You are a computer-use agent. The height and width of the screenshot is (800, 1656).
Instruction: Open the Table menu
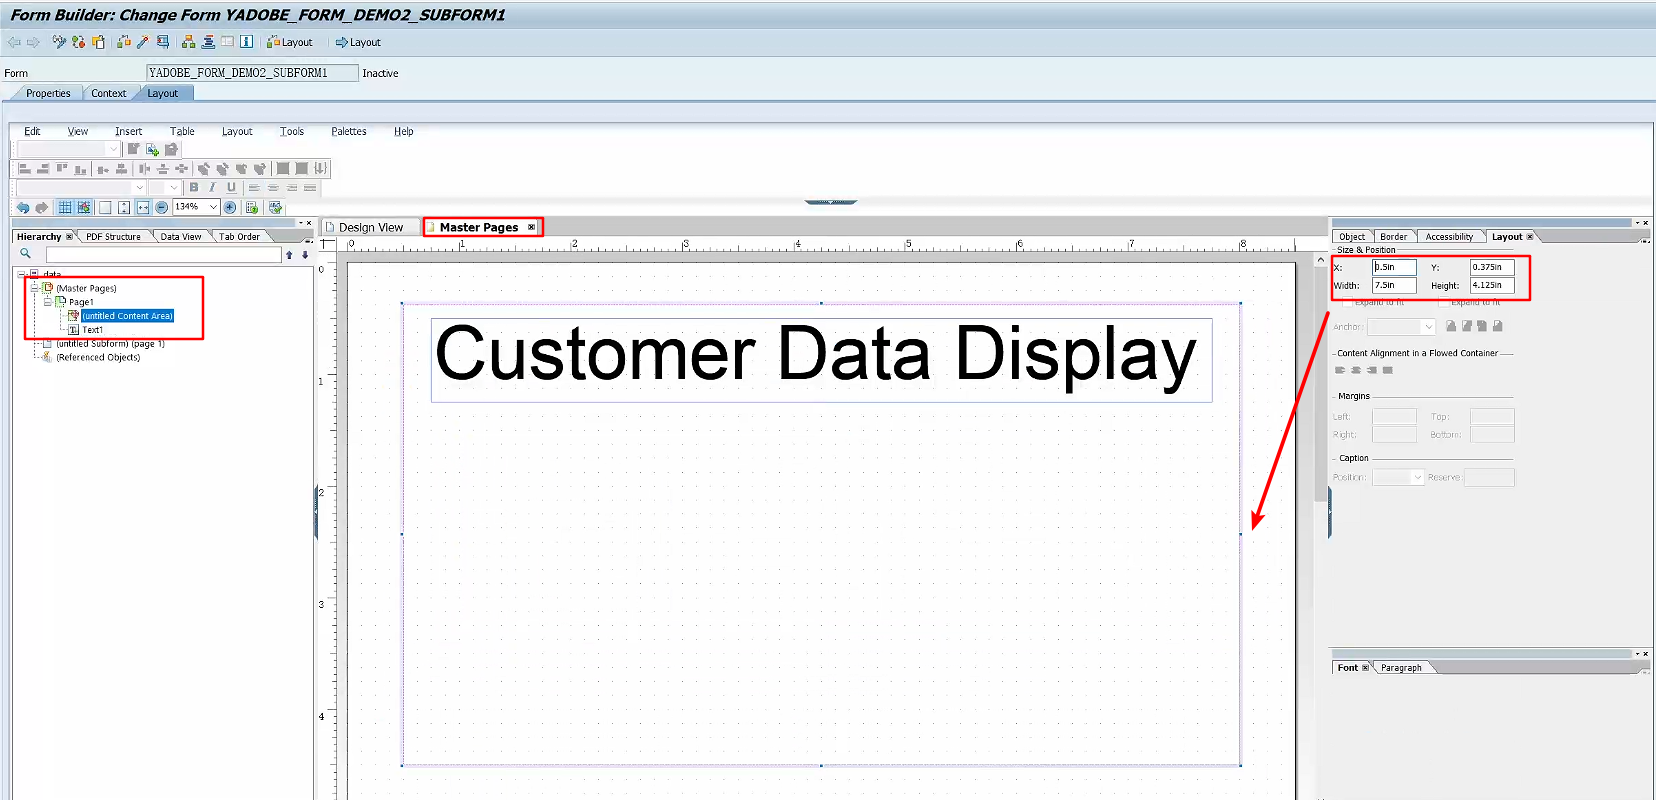[182, 131]
